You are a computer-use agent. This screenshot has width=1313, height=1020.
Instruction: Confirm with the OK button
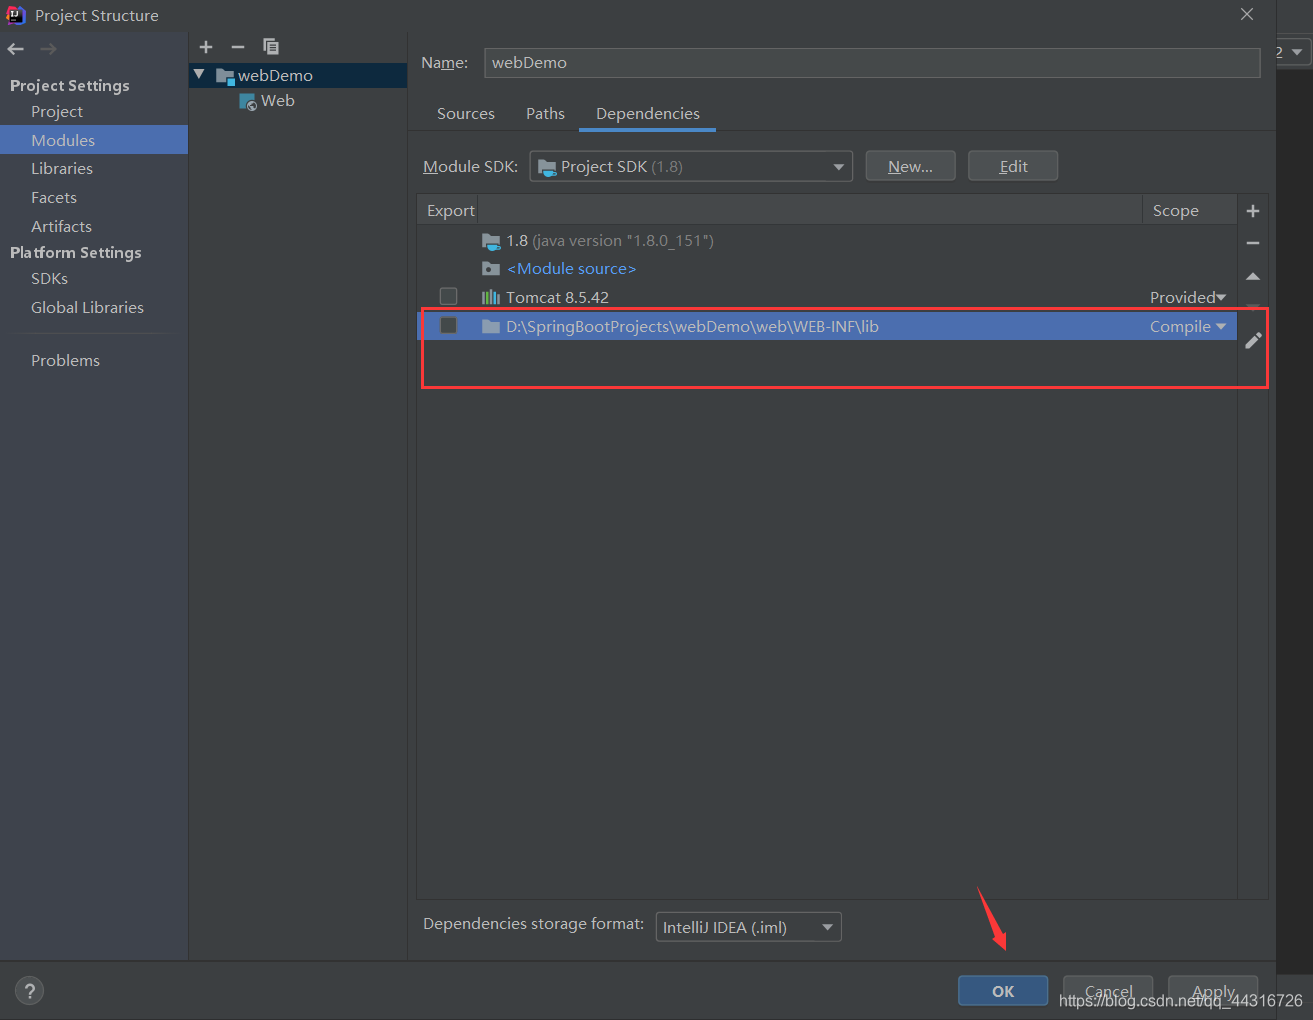pyautogui.click(x=1003, y=991)
